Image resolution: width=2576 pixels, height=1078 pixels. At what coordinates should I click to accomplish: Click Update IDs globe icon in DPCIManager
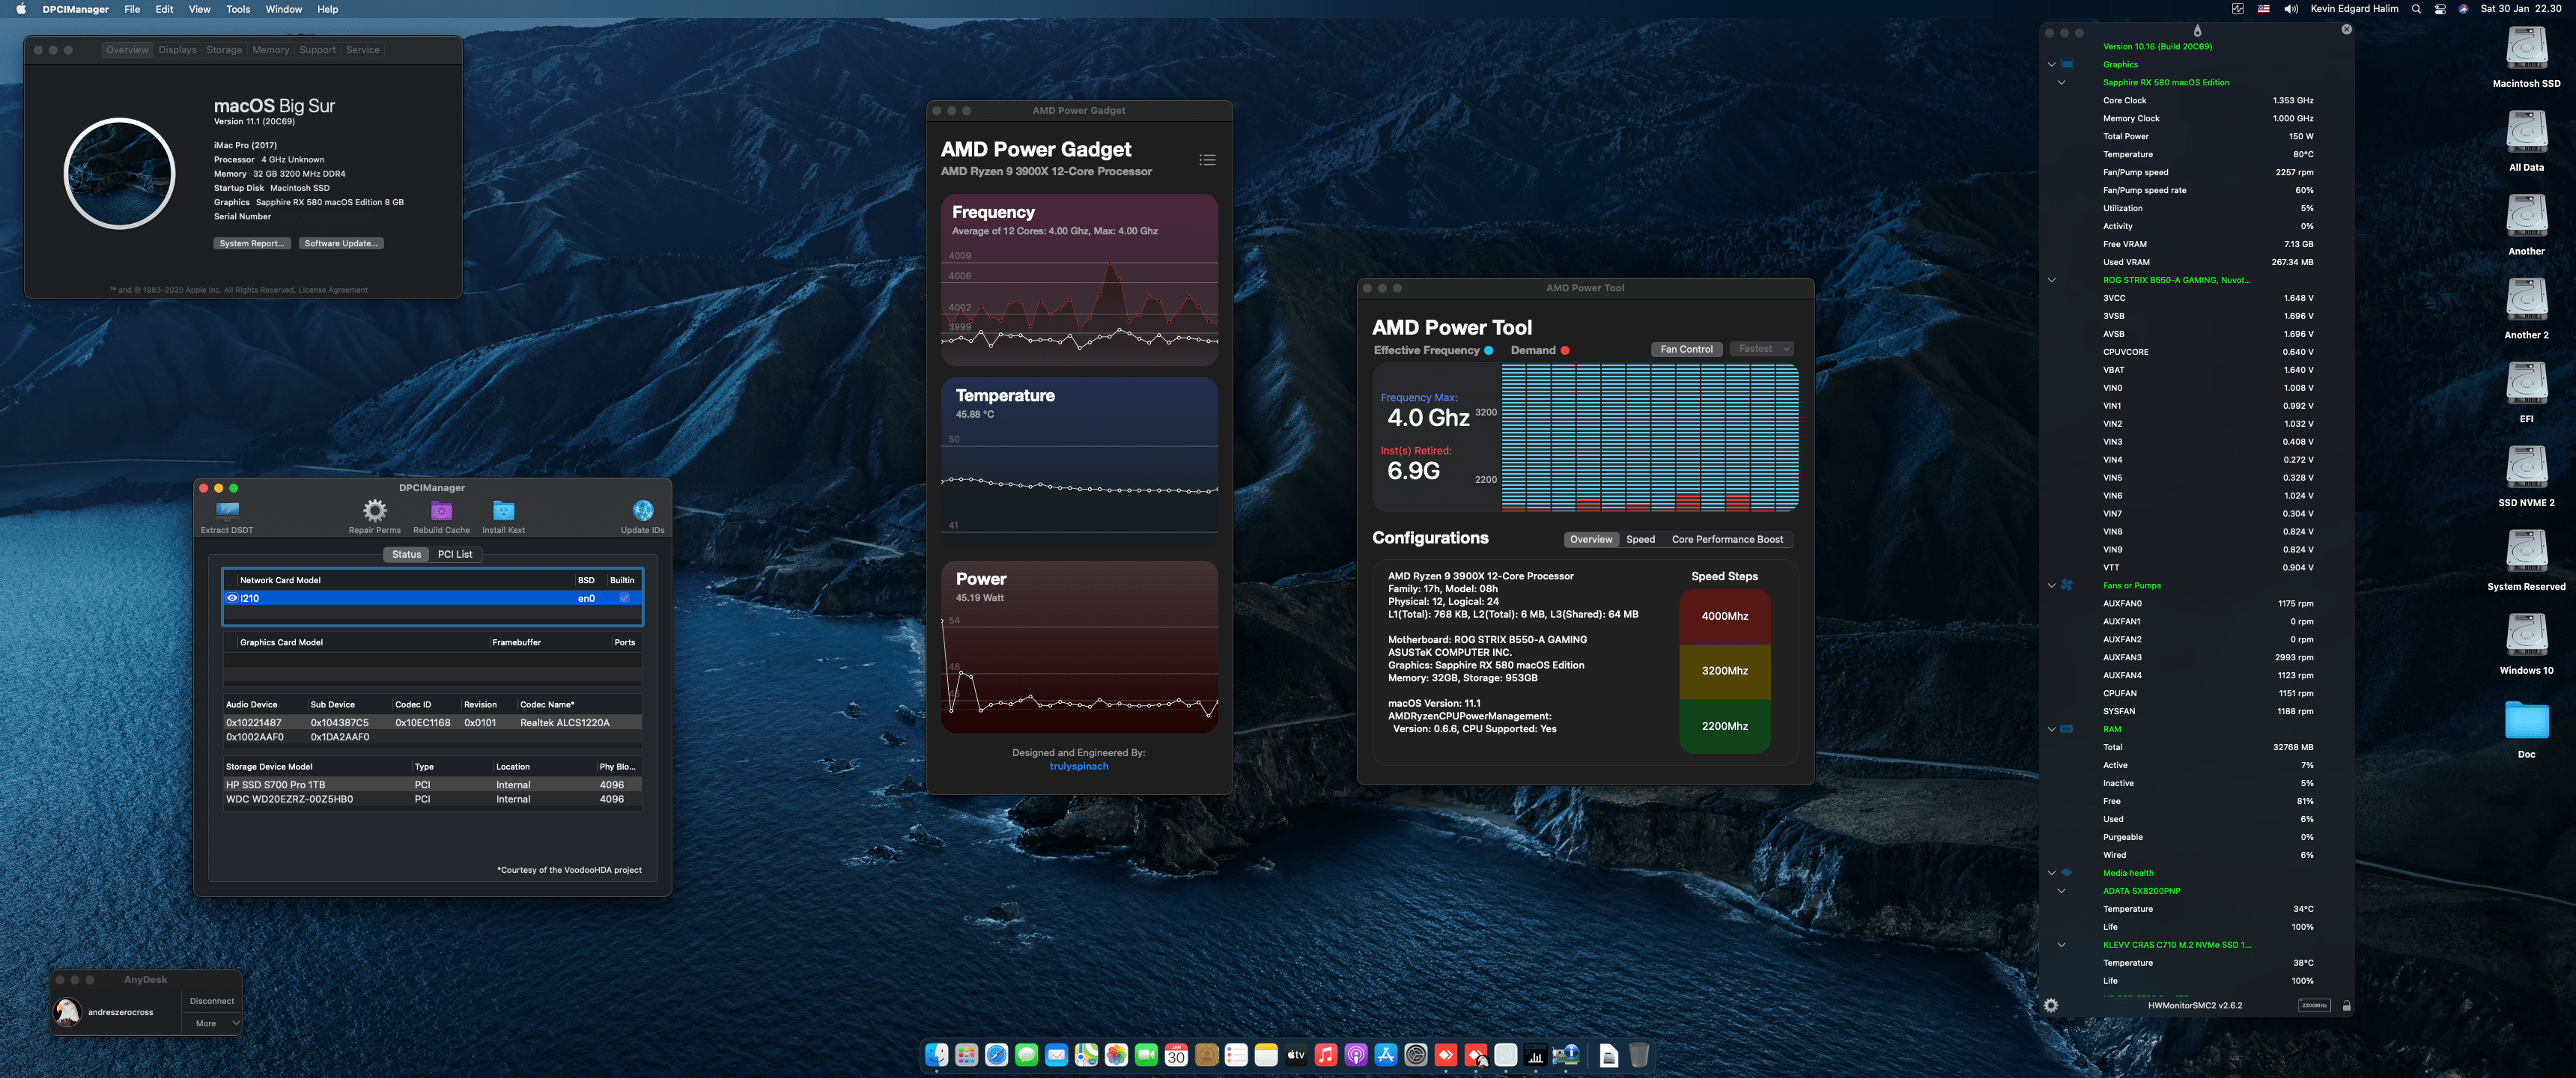click(x=642, y=511)
